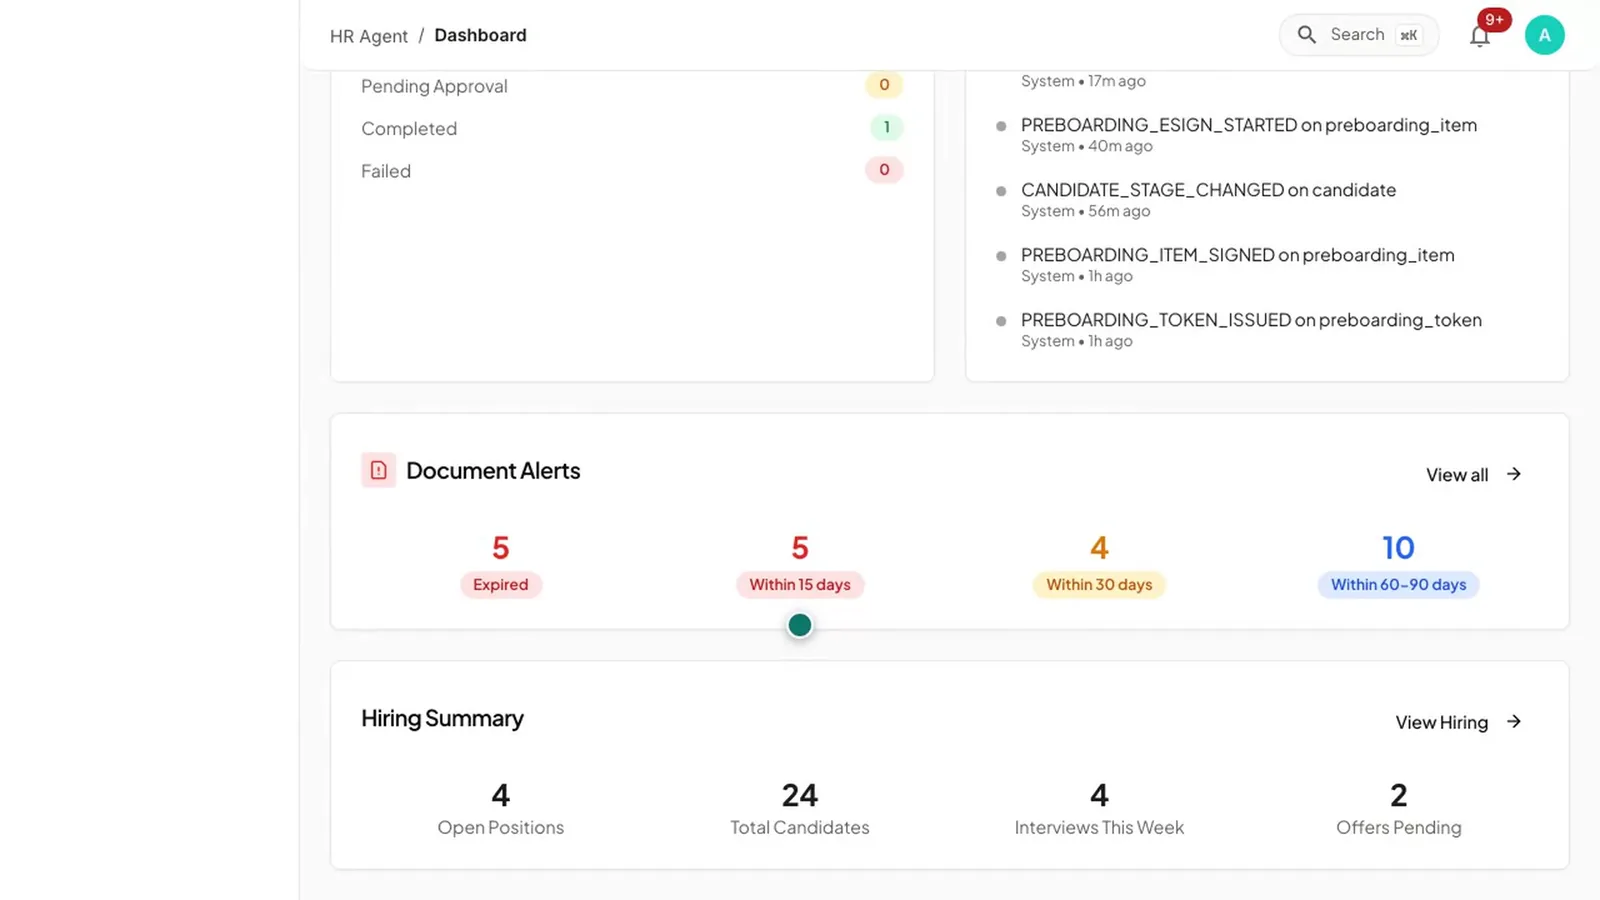1600x900 pixels.
Task: Select the Within 60-90 days badge
Action: (x=1398, y=585)
